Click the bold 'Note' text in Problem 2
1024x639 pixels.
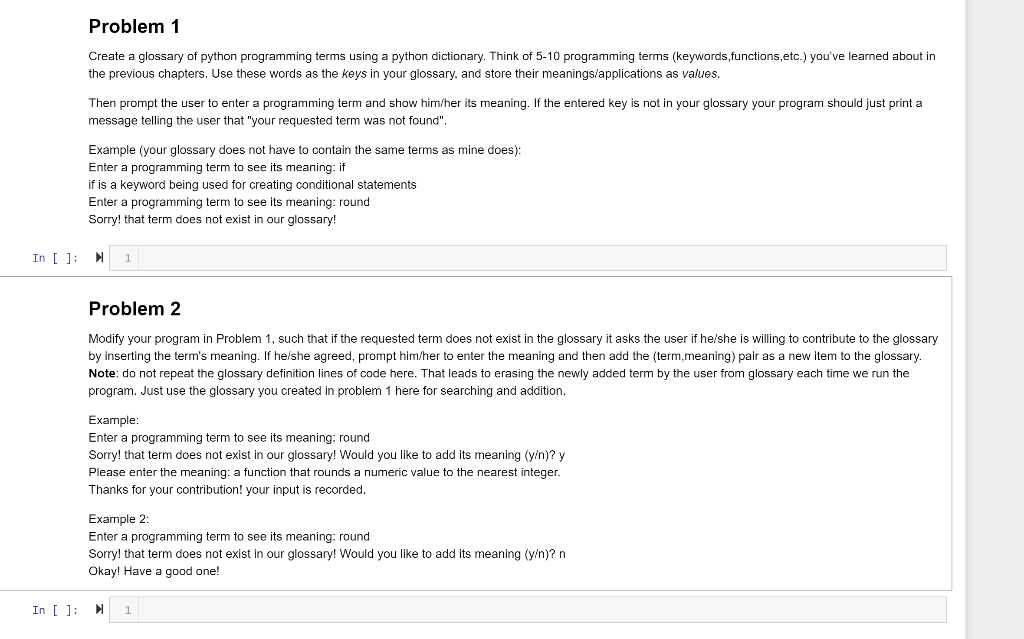tap(102, 374)
